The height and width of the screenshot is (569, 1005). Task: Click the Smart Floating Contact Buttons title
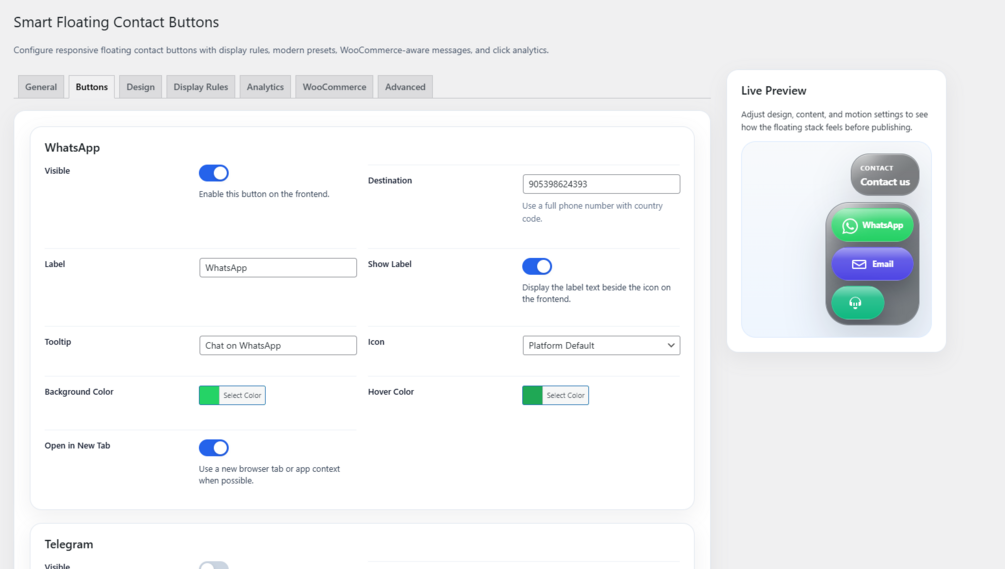pyautogui.click(x=116, y=22)
